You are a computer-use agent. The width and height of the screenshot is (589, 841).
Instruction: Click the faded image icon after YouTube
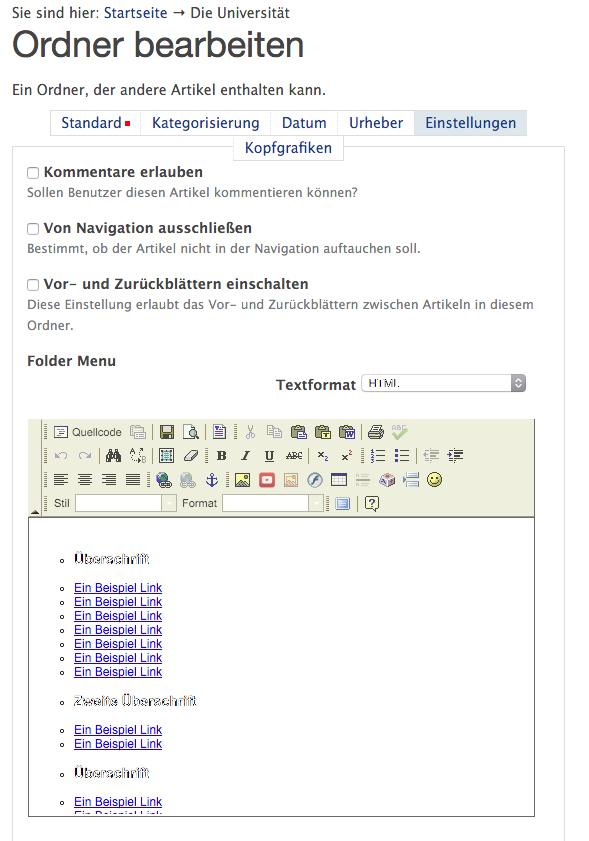291,479
